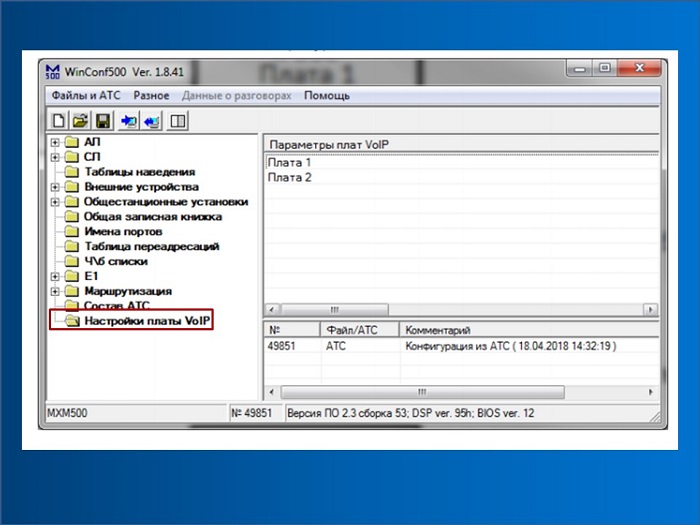Click the Файл/АТС column header
Image resolution: width=700 pixels, height=525 pixels.
point(360,330)
